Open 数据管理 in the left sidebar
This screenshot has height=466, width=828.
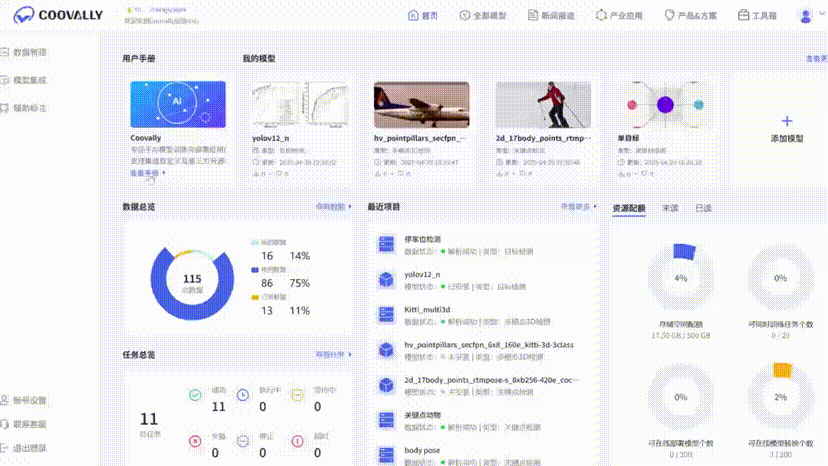click(24, 52)
